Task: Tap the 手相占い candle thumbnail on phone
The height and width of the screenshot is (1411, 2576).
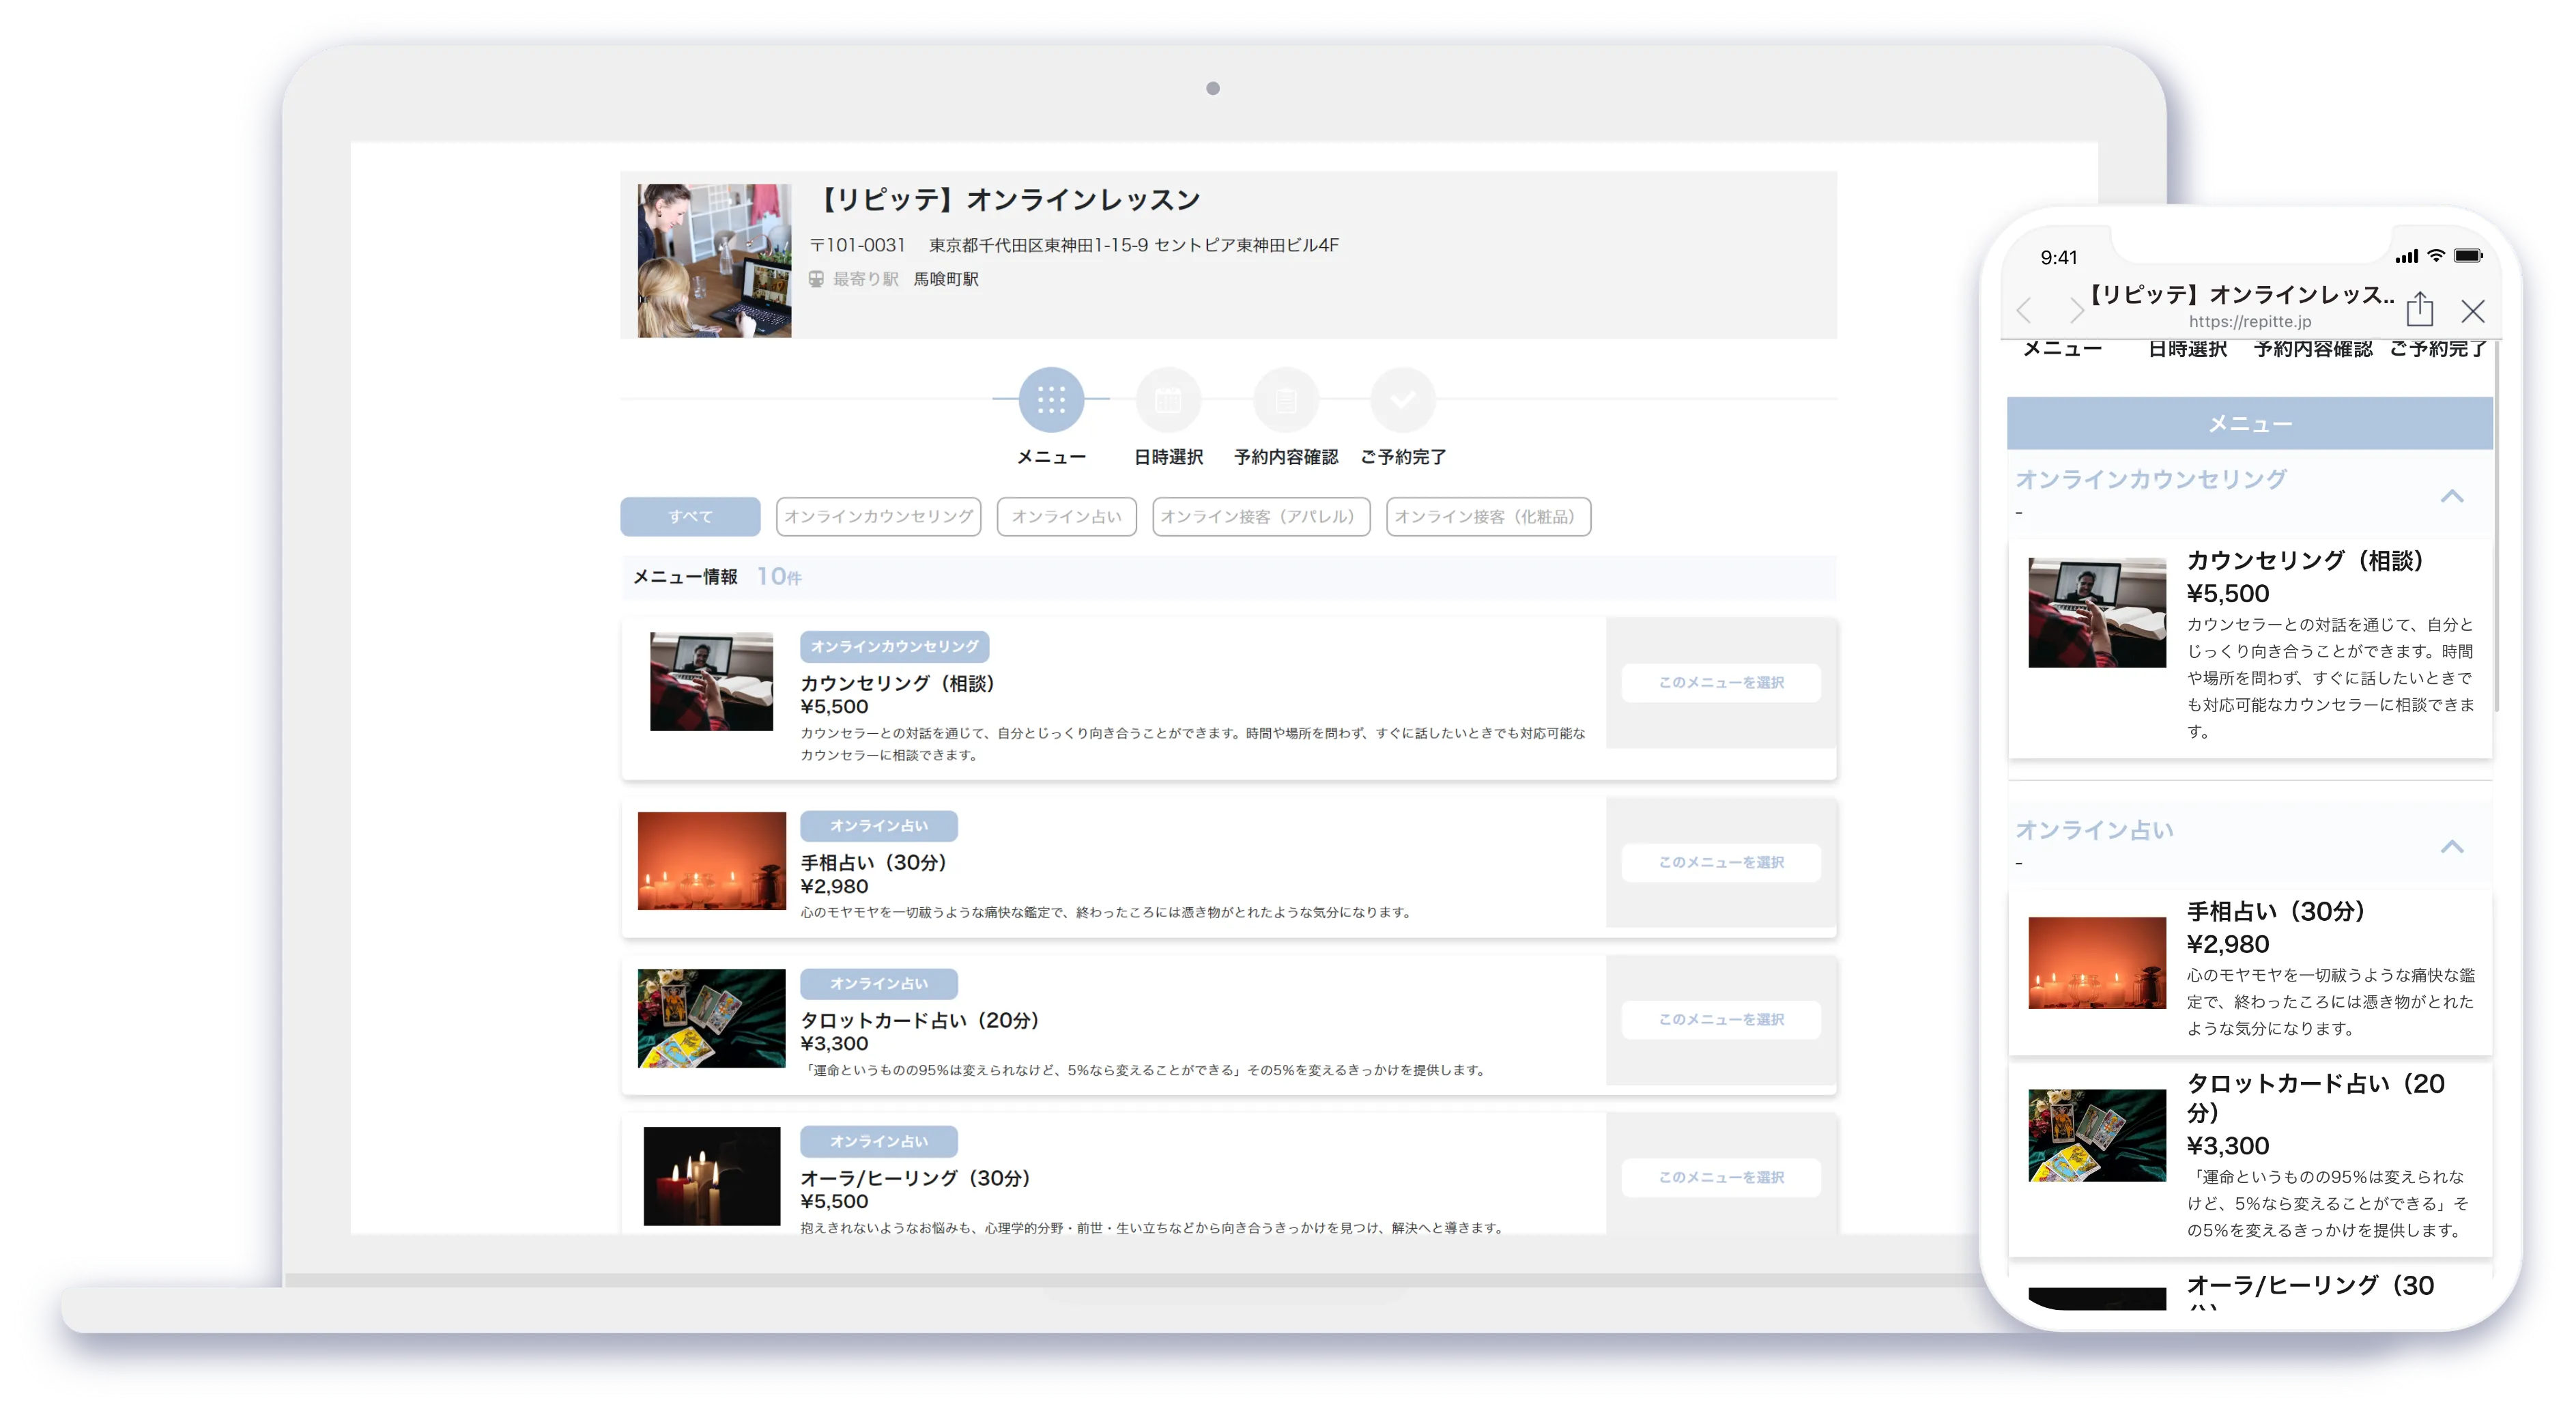Action: [x=2097, y=963]
